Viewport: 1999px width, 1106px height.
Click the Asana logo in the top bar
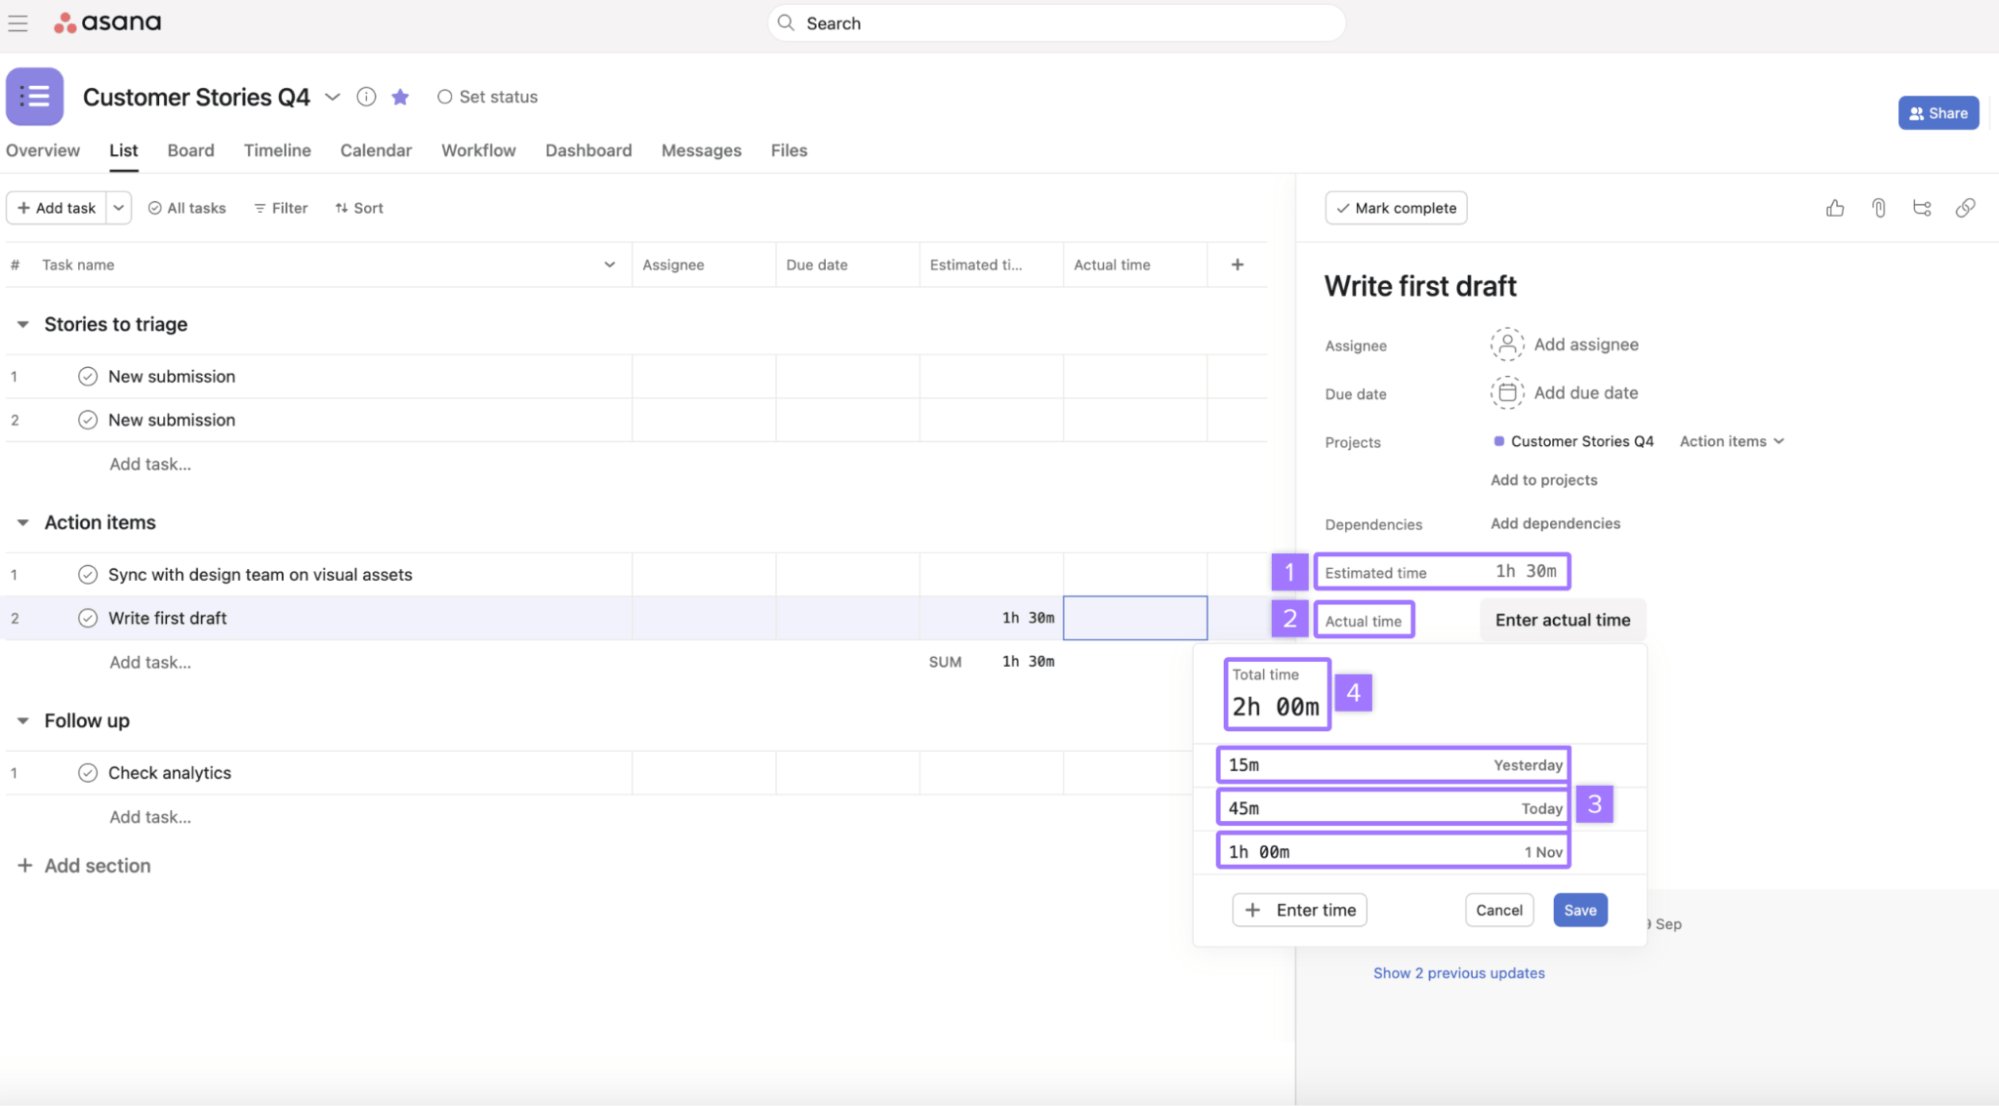pyautogui.click(x=107, y=22)
